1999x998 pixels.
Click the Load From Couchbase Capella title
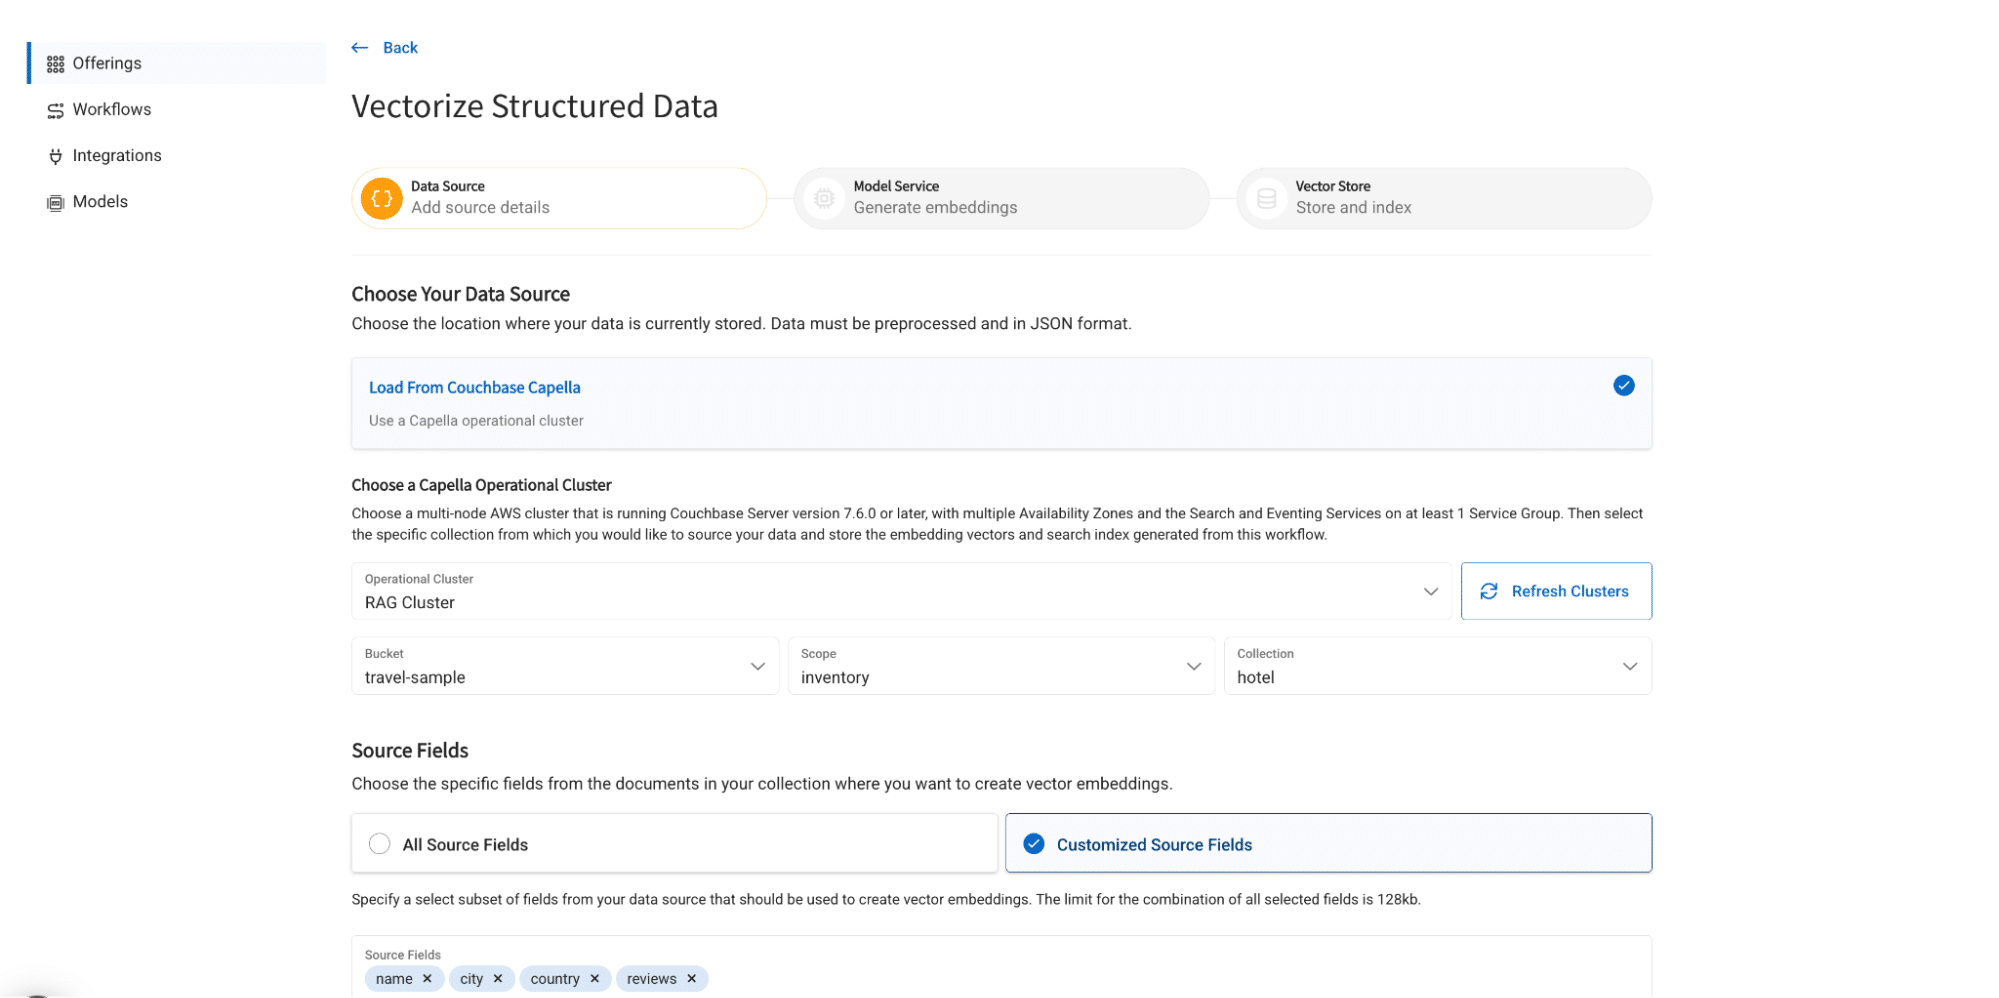474,387
